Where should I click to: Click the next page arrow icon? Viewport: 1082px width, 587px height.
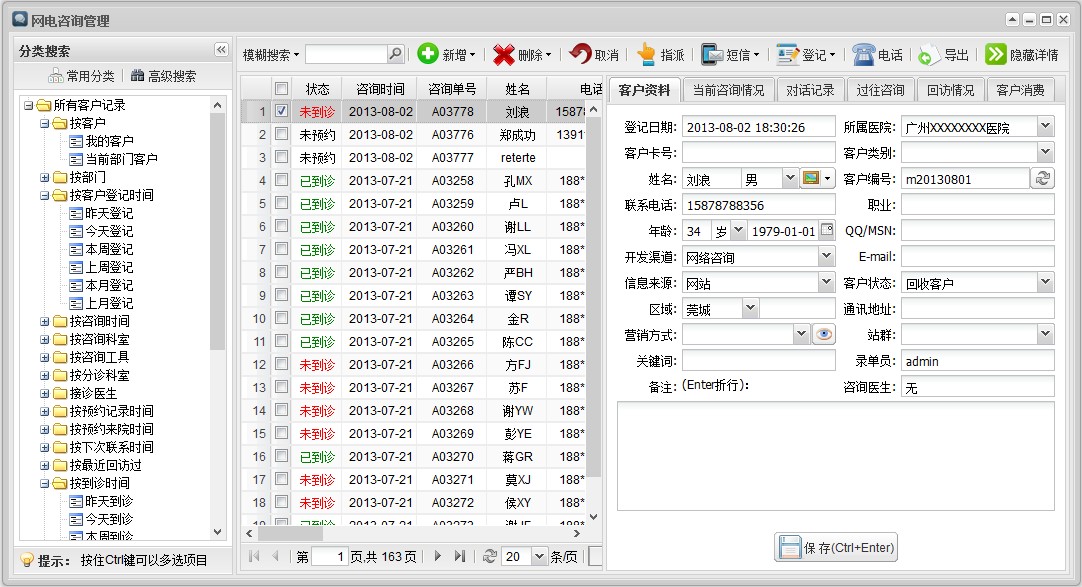pos(437,556)
